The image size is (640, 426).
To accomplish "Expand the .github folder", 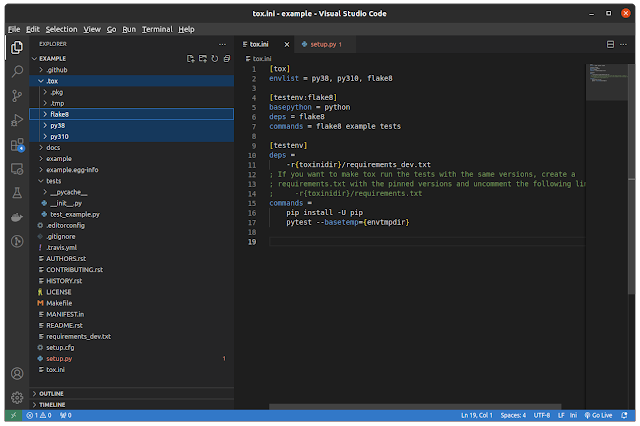I will (x=131, y=70).
